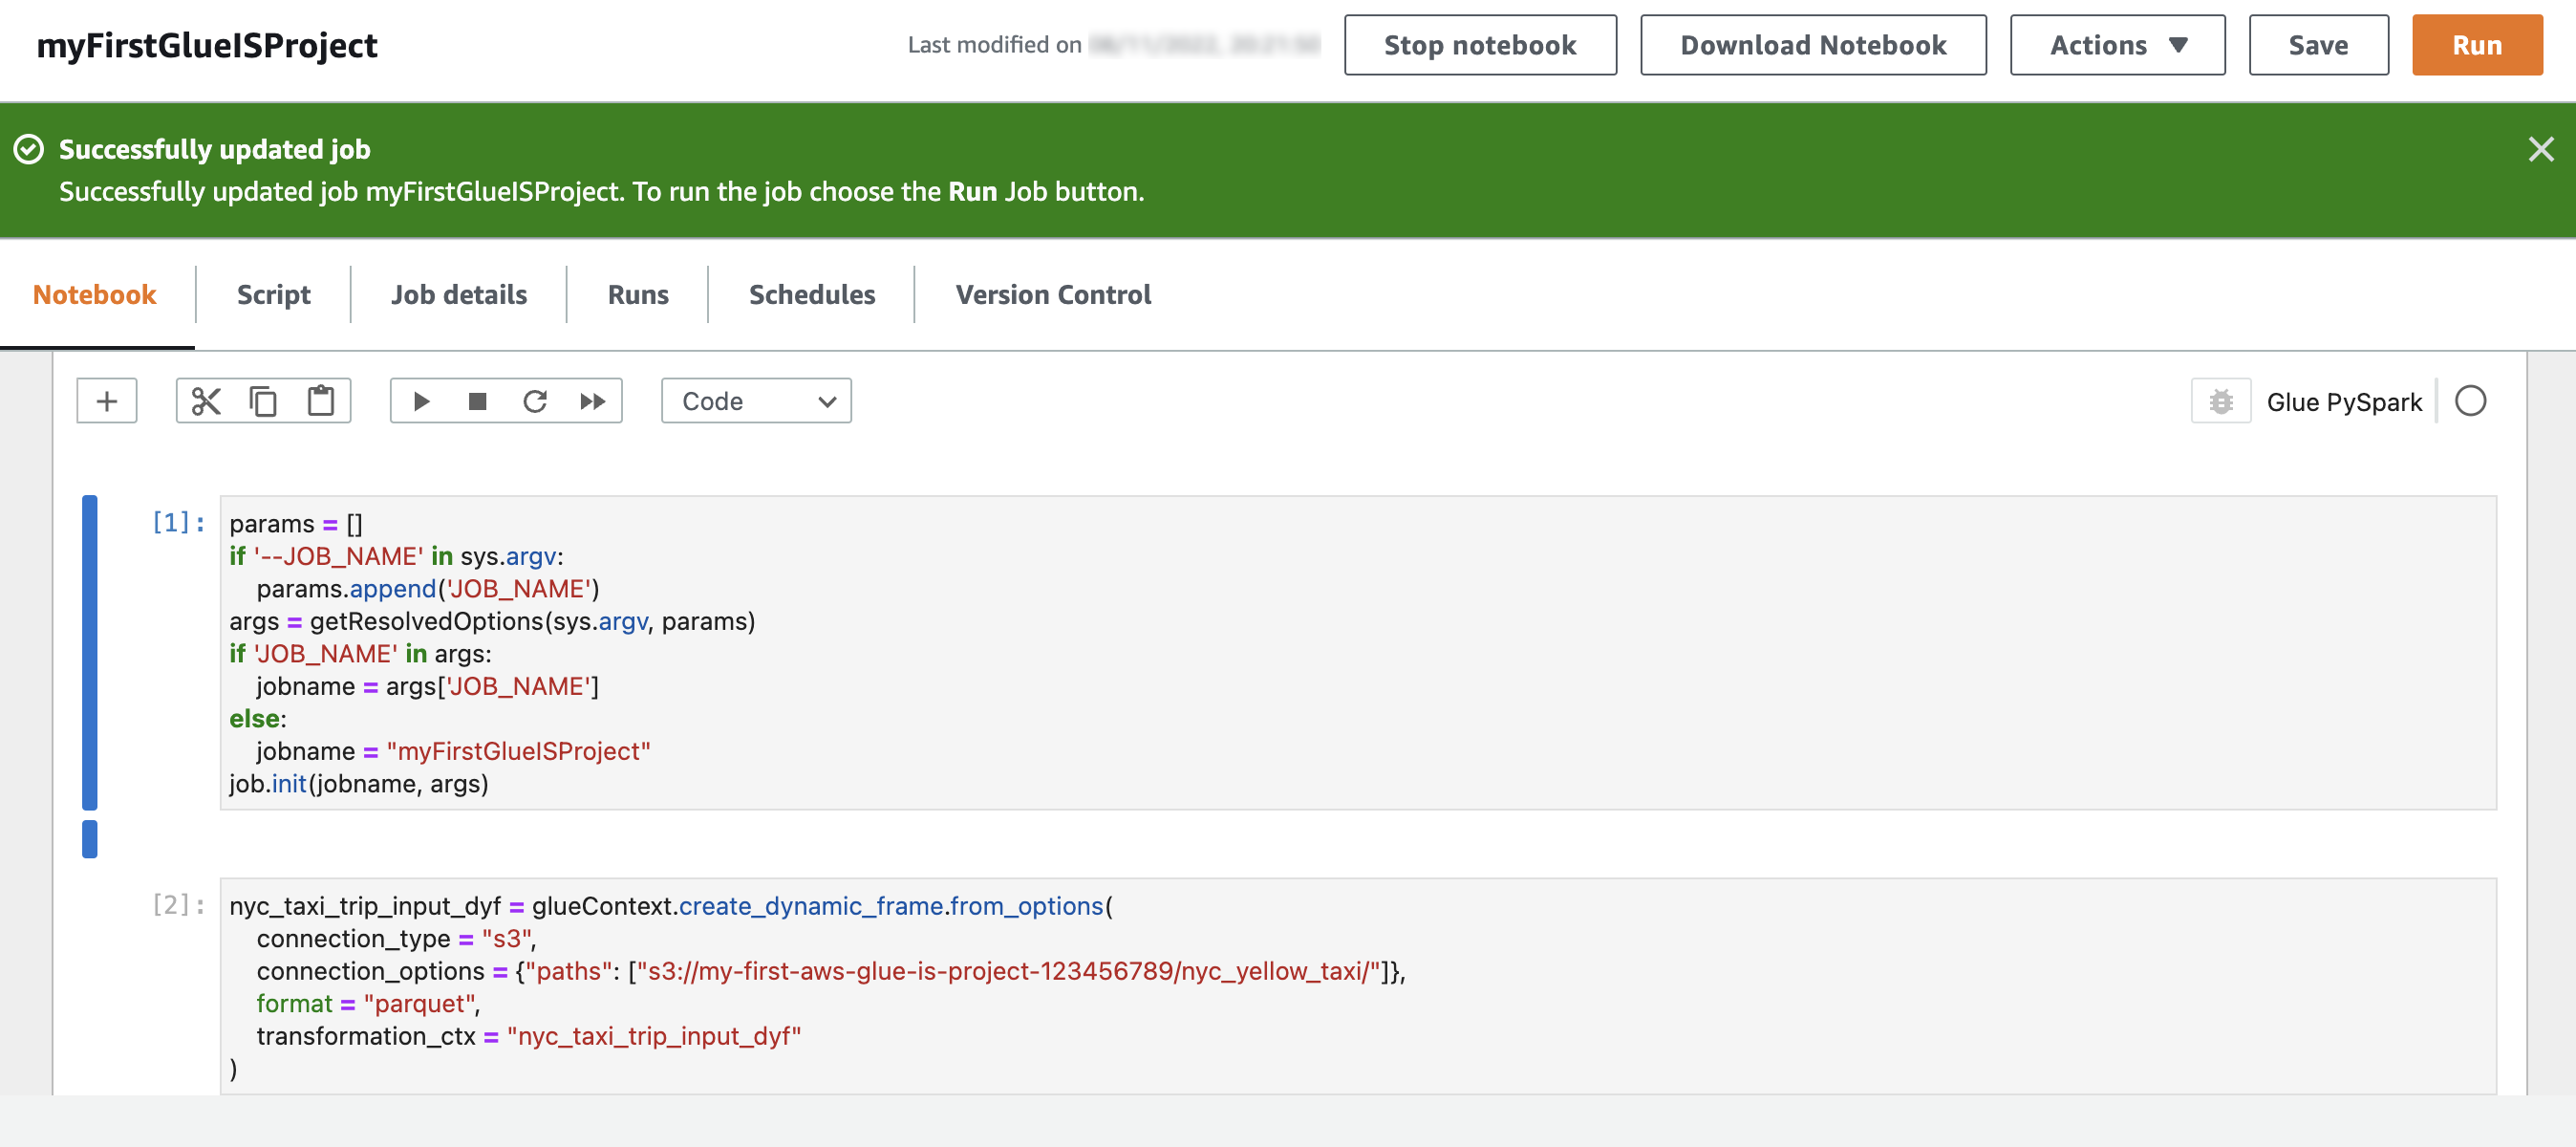The height and width of the screenshot is (1147, 2576).
Task: Open the Code cell type dropdown
Action: [x=756, y=401]
